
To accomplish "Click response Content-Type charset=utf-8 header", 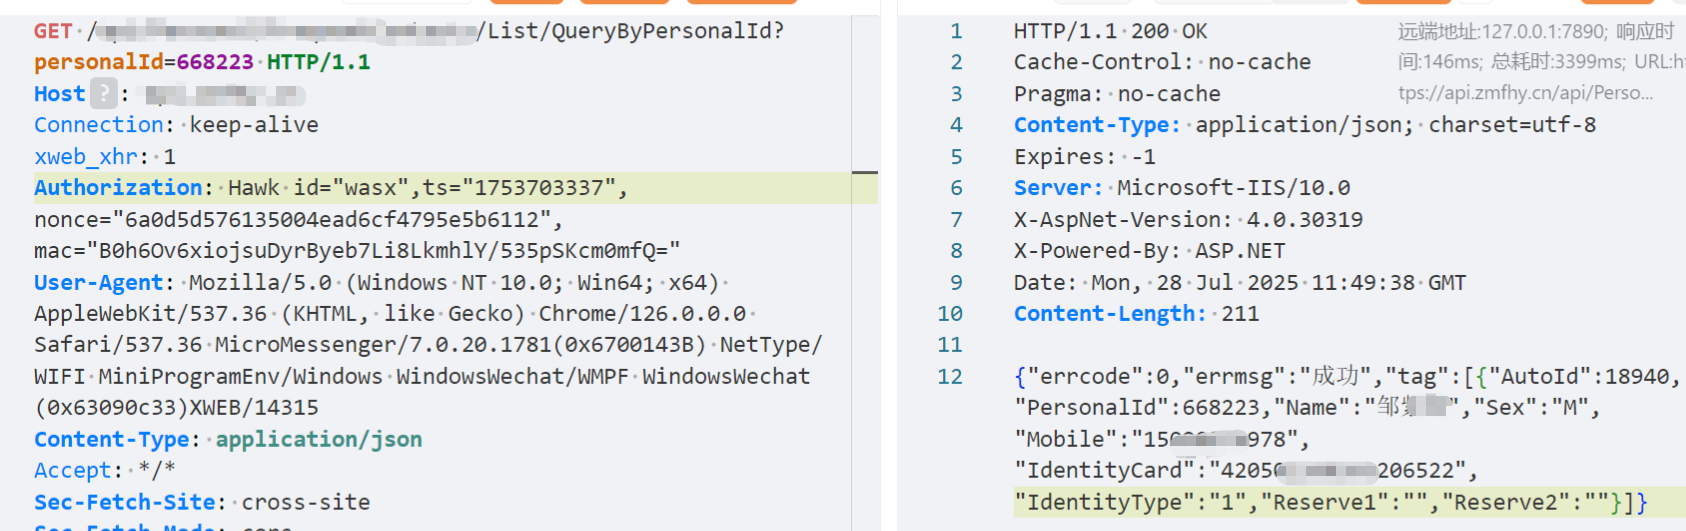I will click(x=1305, y=125).
